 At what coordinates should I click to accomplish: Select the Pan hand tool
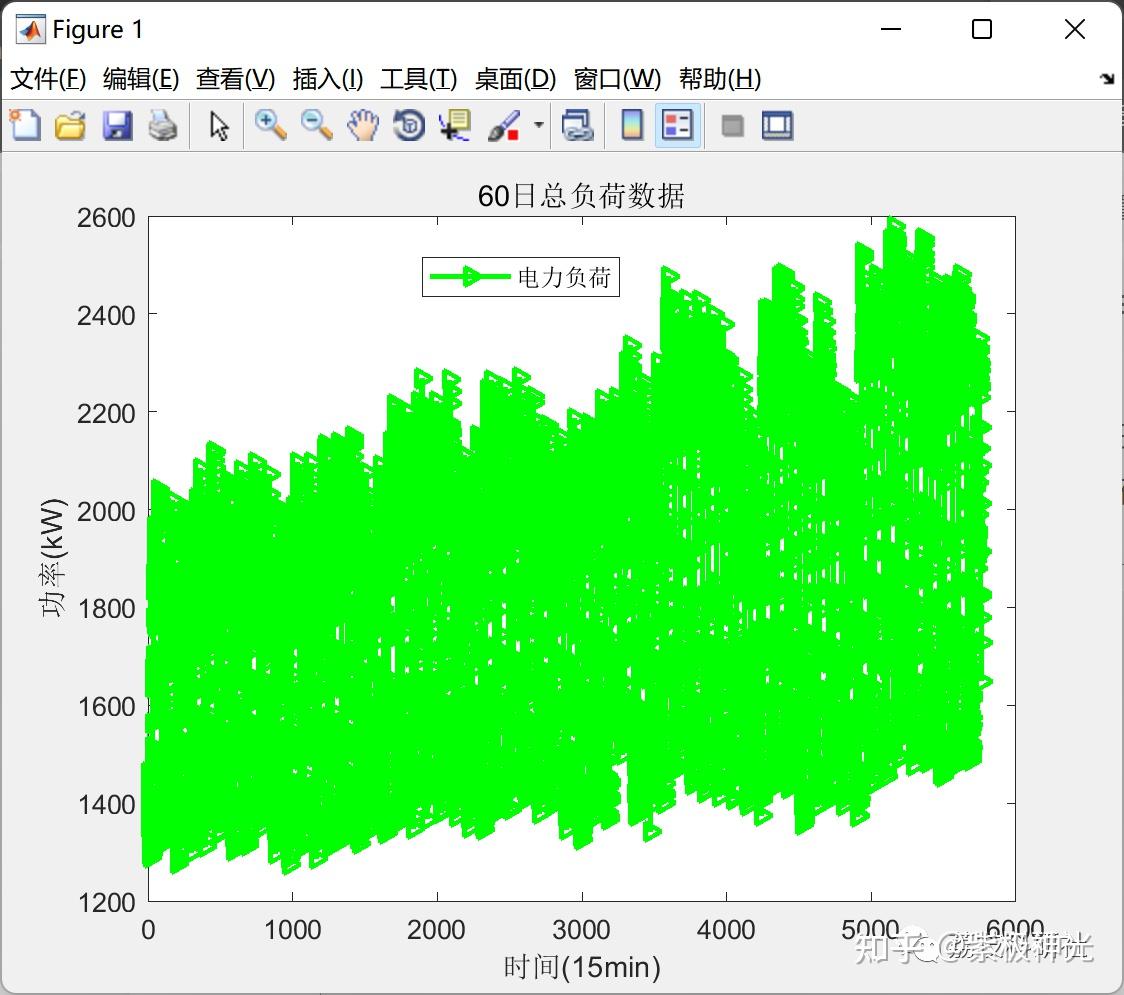coord(363,125)
